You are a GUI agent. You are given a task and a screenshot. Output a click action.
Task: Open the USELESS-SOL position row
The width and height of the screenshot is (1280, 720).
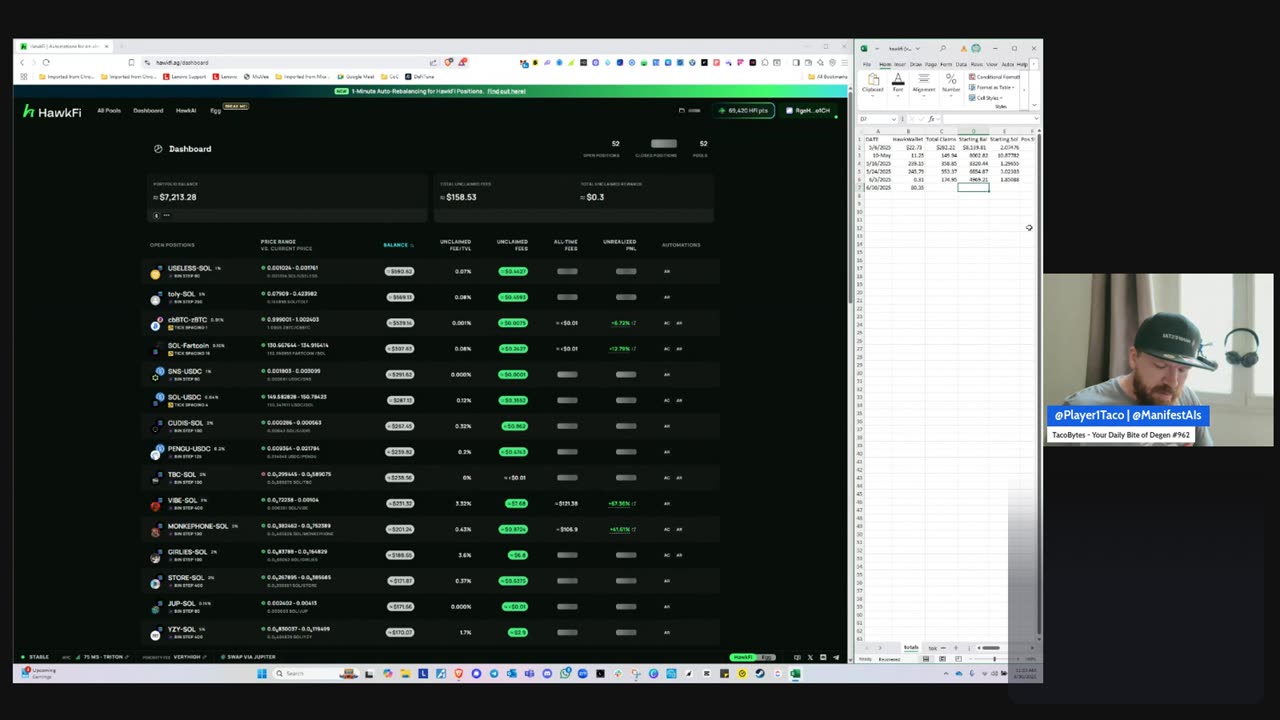430,271
